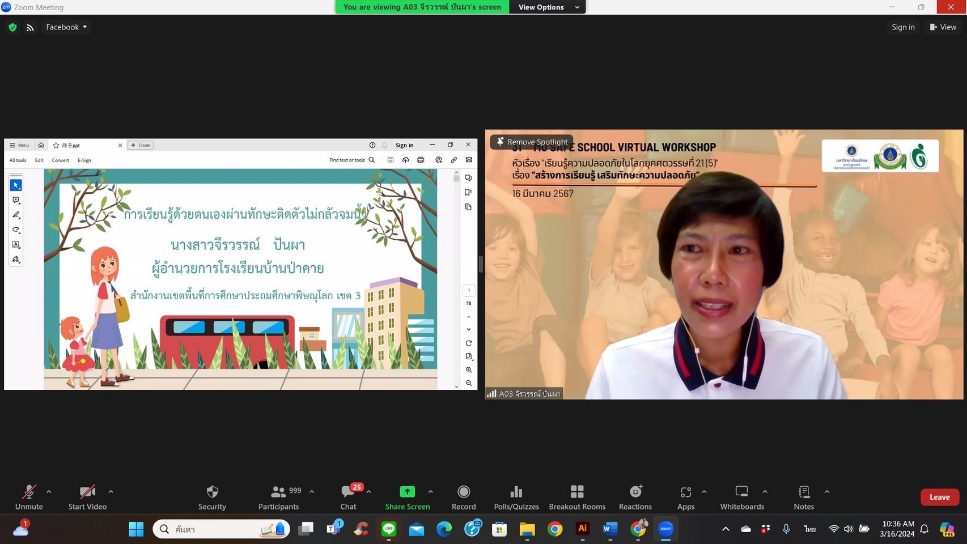Click the upload to cloud icon in Acrobat
Viewport: 967px width, 544px height.
point(405,160)
